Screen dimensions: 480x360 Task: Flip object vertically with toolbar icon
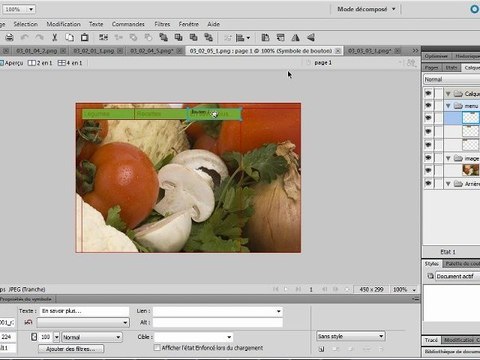pos(311,37)
